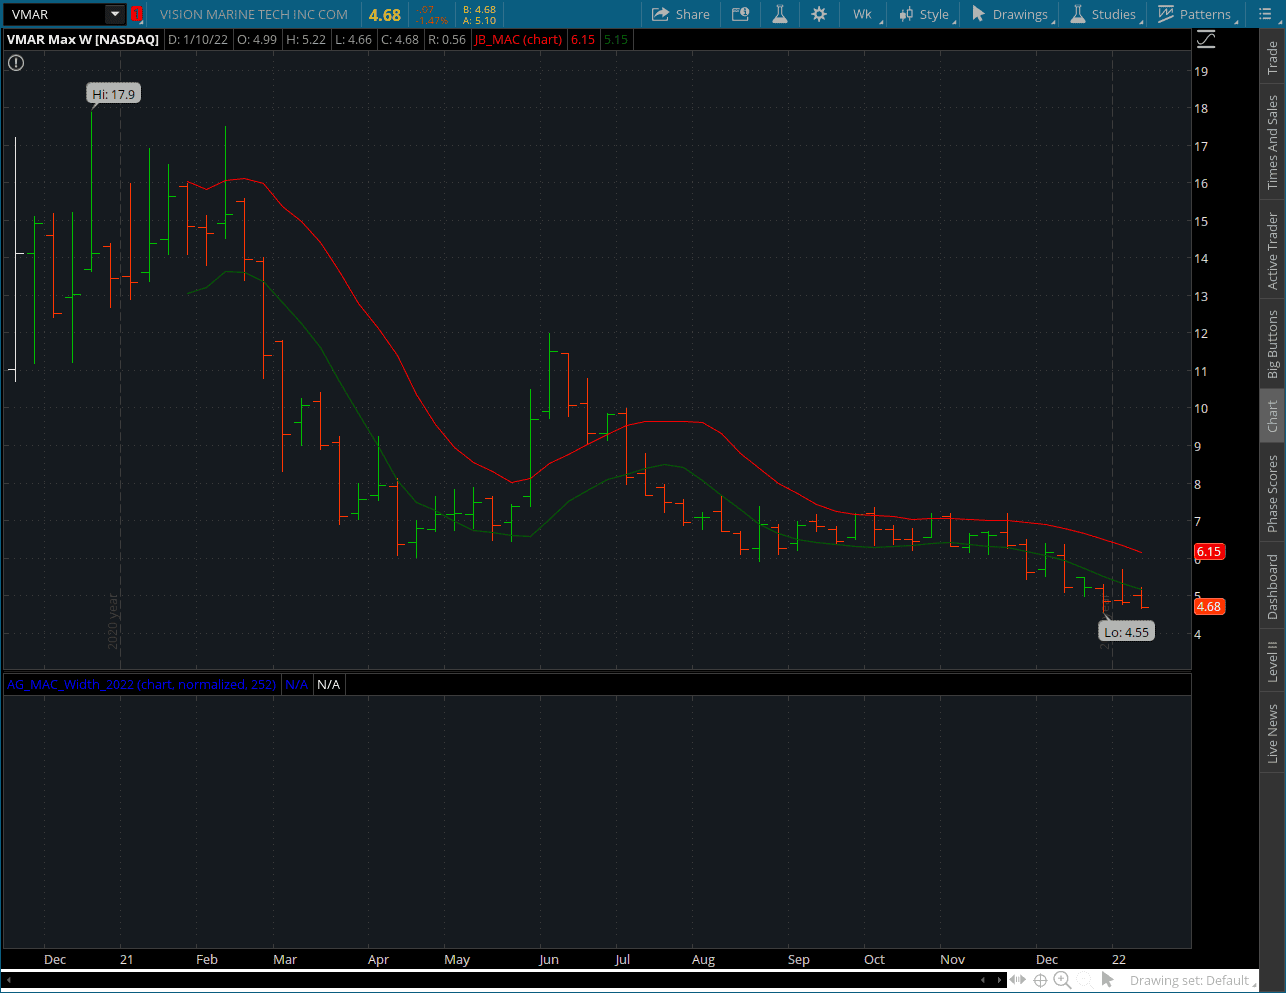Open the Dashboard side tab
1286x993 pixels.
pos(1272,586)
